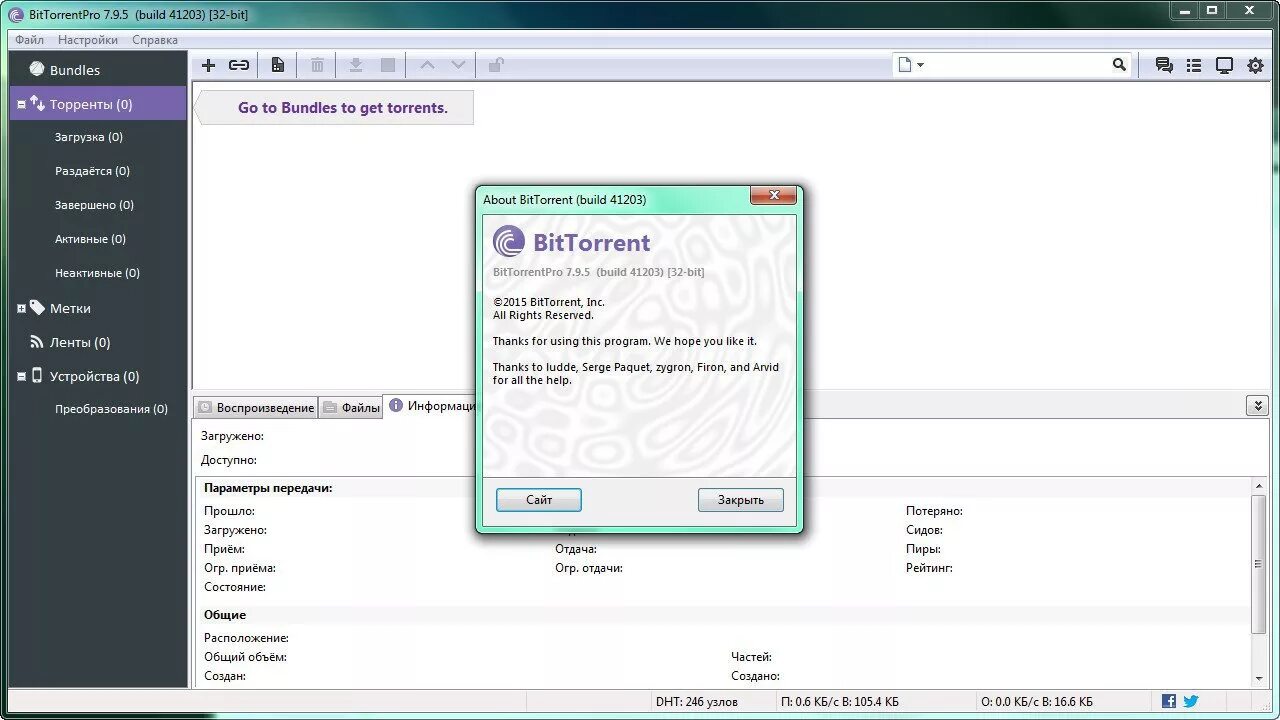This screenshot has width=1280, height=720.
Task: Select Ленты (0) feeds item
Action: click(80, 342)
